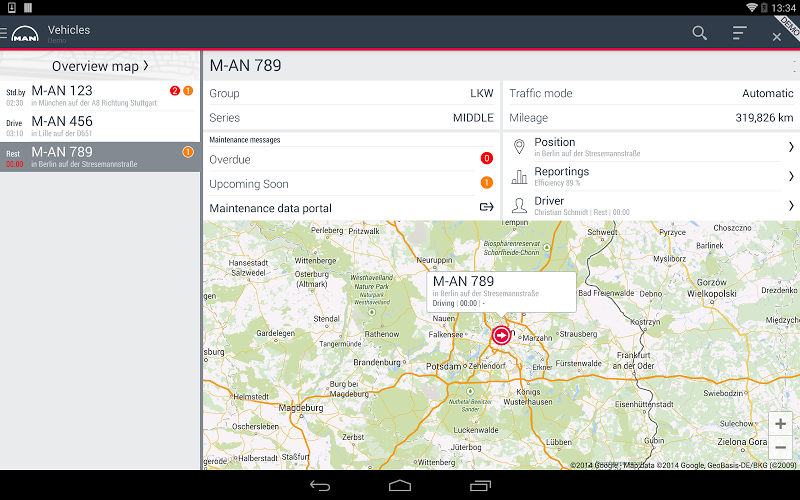Click the M-AN 789 detail heading
Viewport: 800px width, 500px height.
(x=245, y=65)
